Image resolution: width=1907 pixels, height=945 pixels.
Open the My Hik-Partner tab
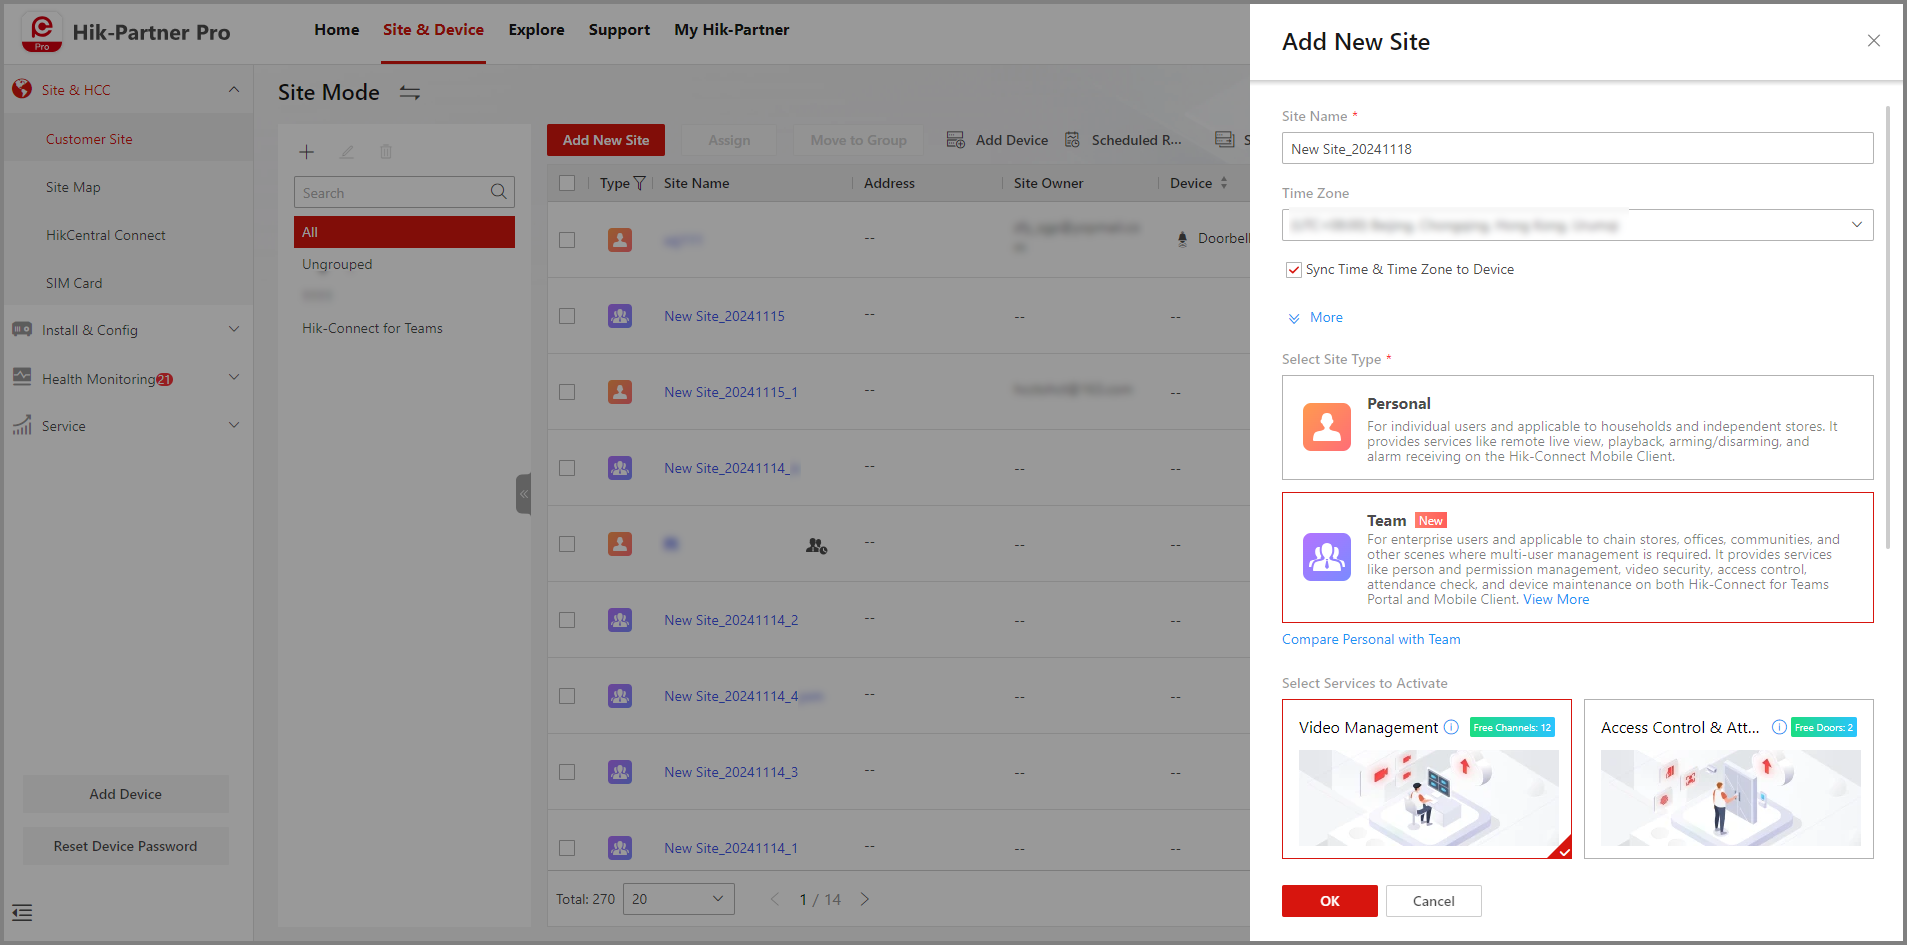tap(732, 30)
